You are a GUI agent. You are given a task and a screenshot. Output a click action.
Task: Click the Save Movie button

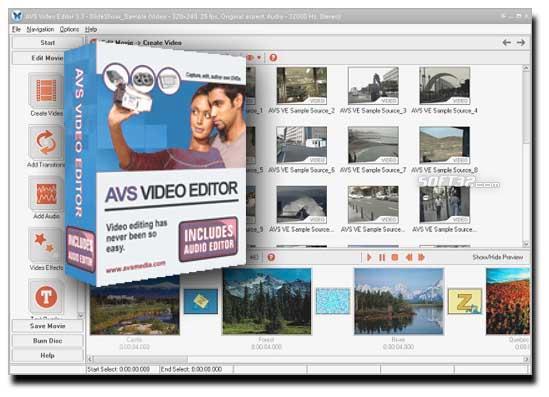[x=48, y=326]
